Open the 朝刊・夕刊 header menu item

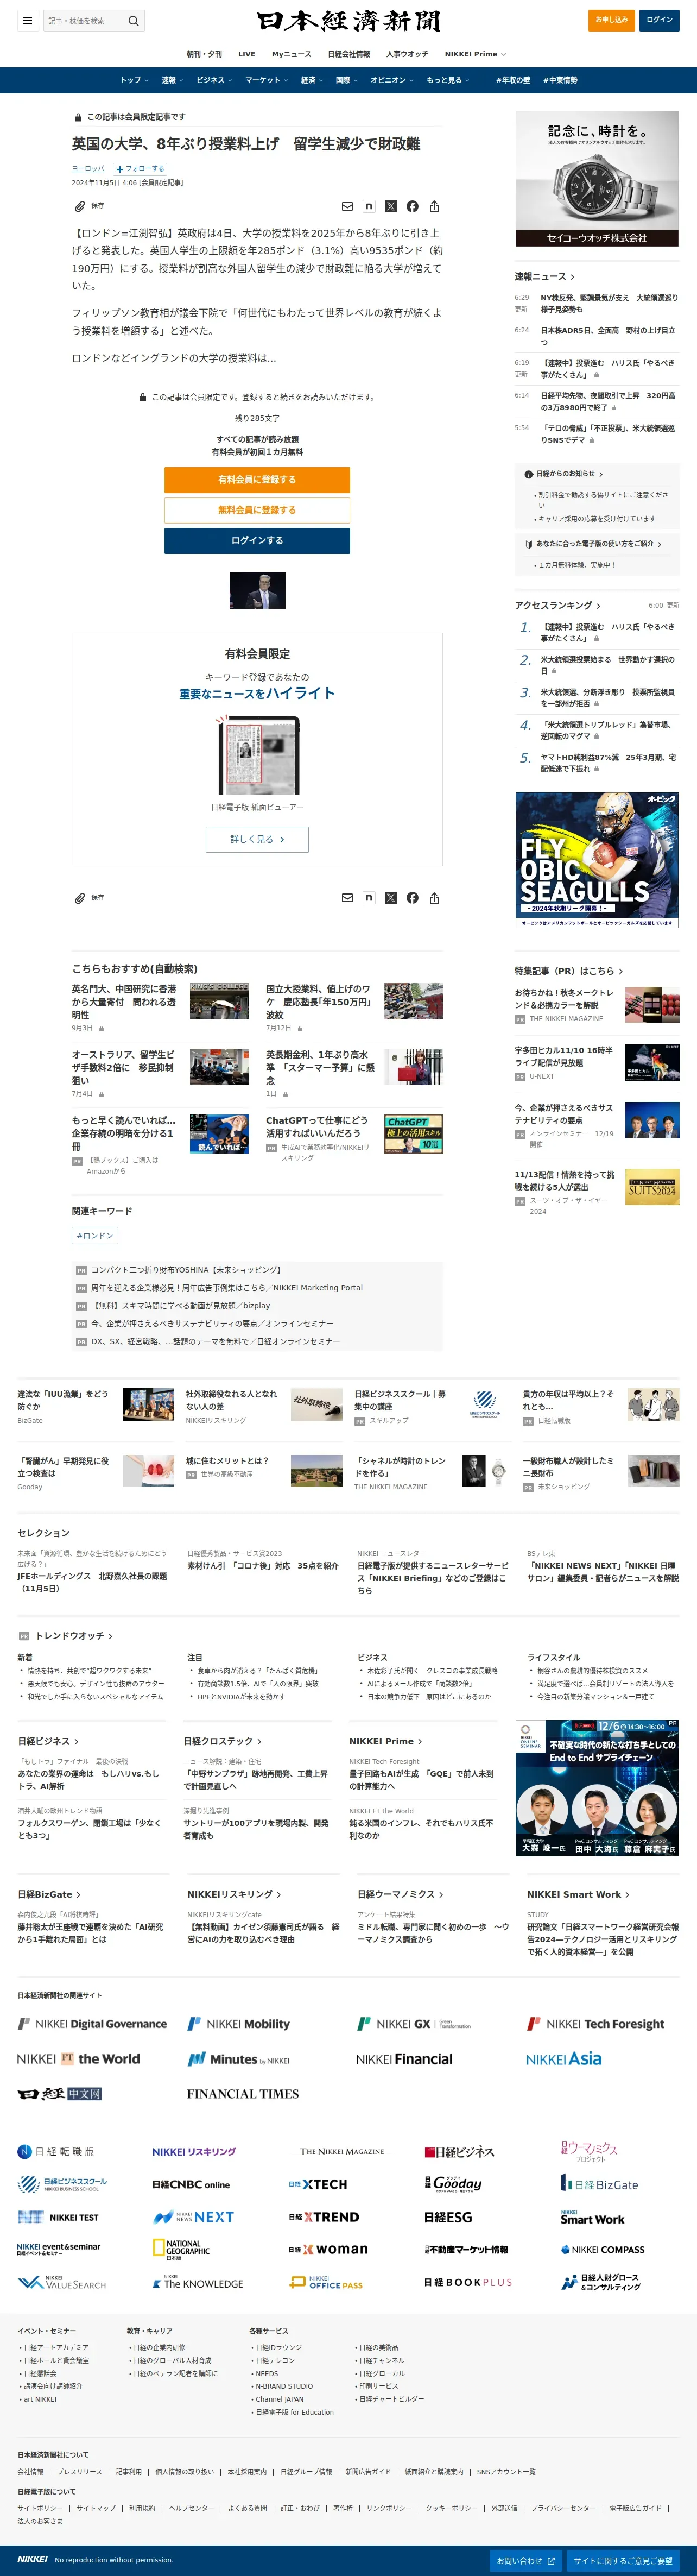click(204, 54)
